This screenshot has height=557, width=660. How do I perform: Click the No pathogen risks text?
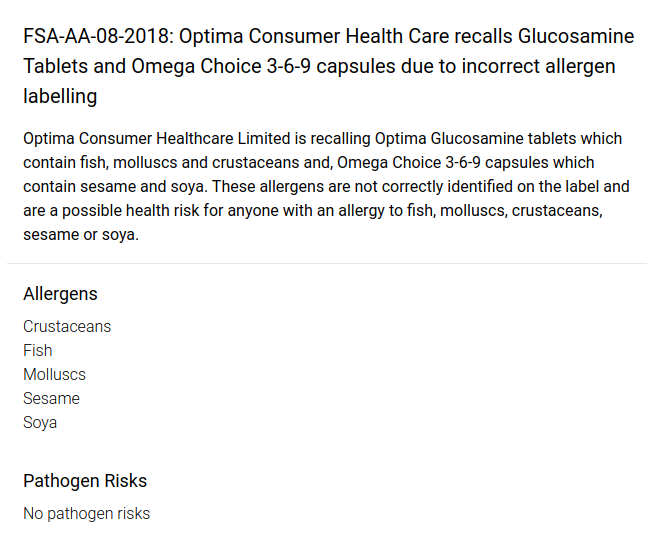click(87, 514)
